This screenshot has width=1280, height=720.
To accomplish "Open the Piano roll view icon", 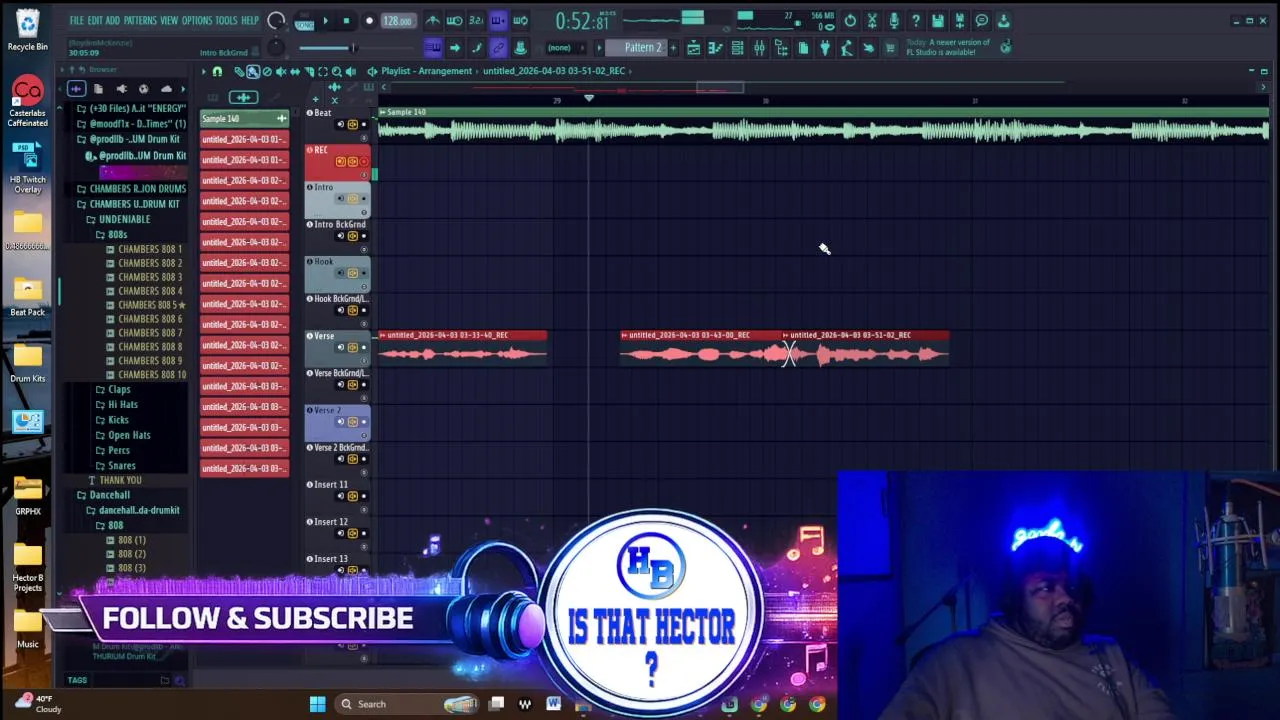I will 716,47.
